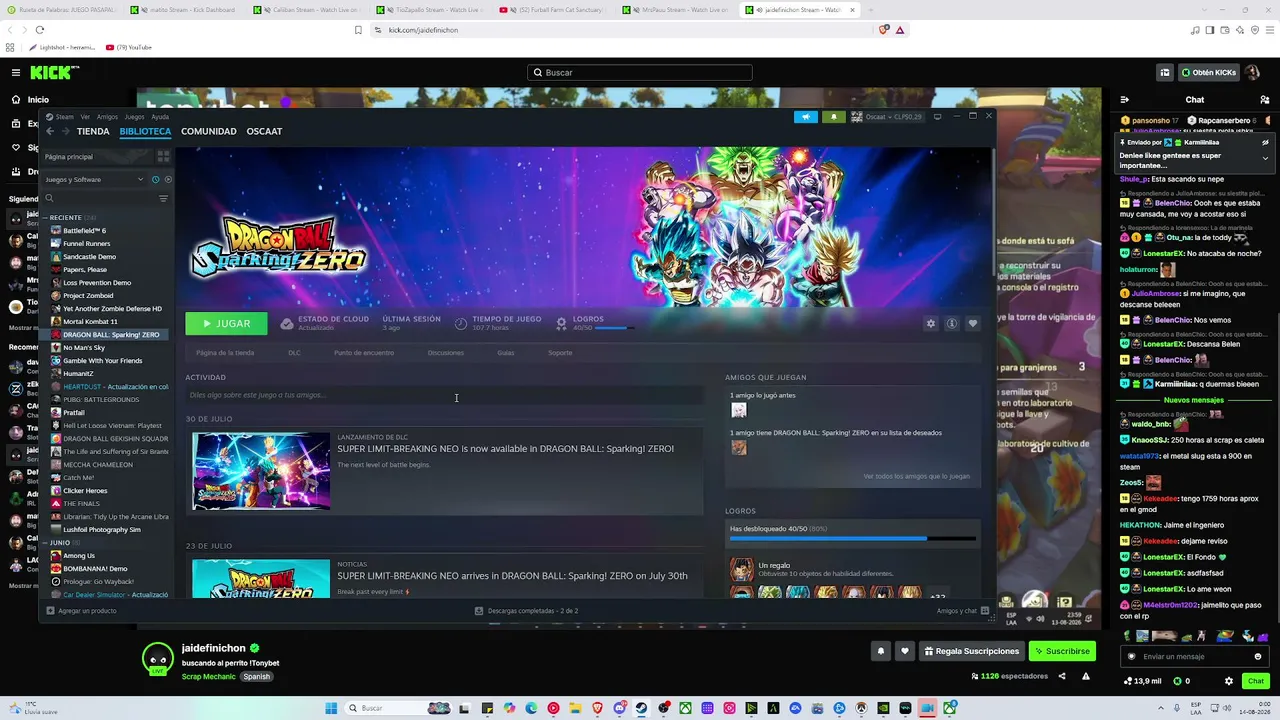Open Kick hamburger sidebar menu
This screenshot has height=720, width=1280.
tap(16, 72)
